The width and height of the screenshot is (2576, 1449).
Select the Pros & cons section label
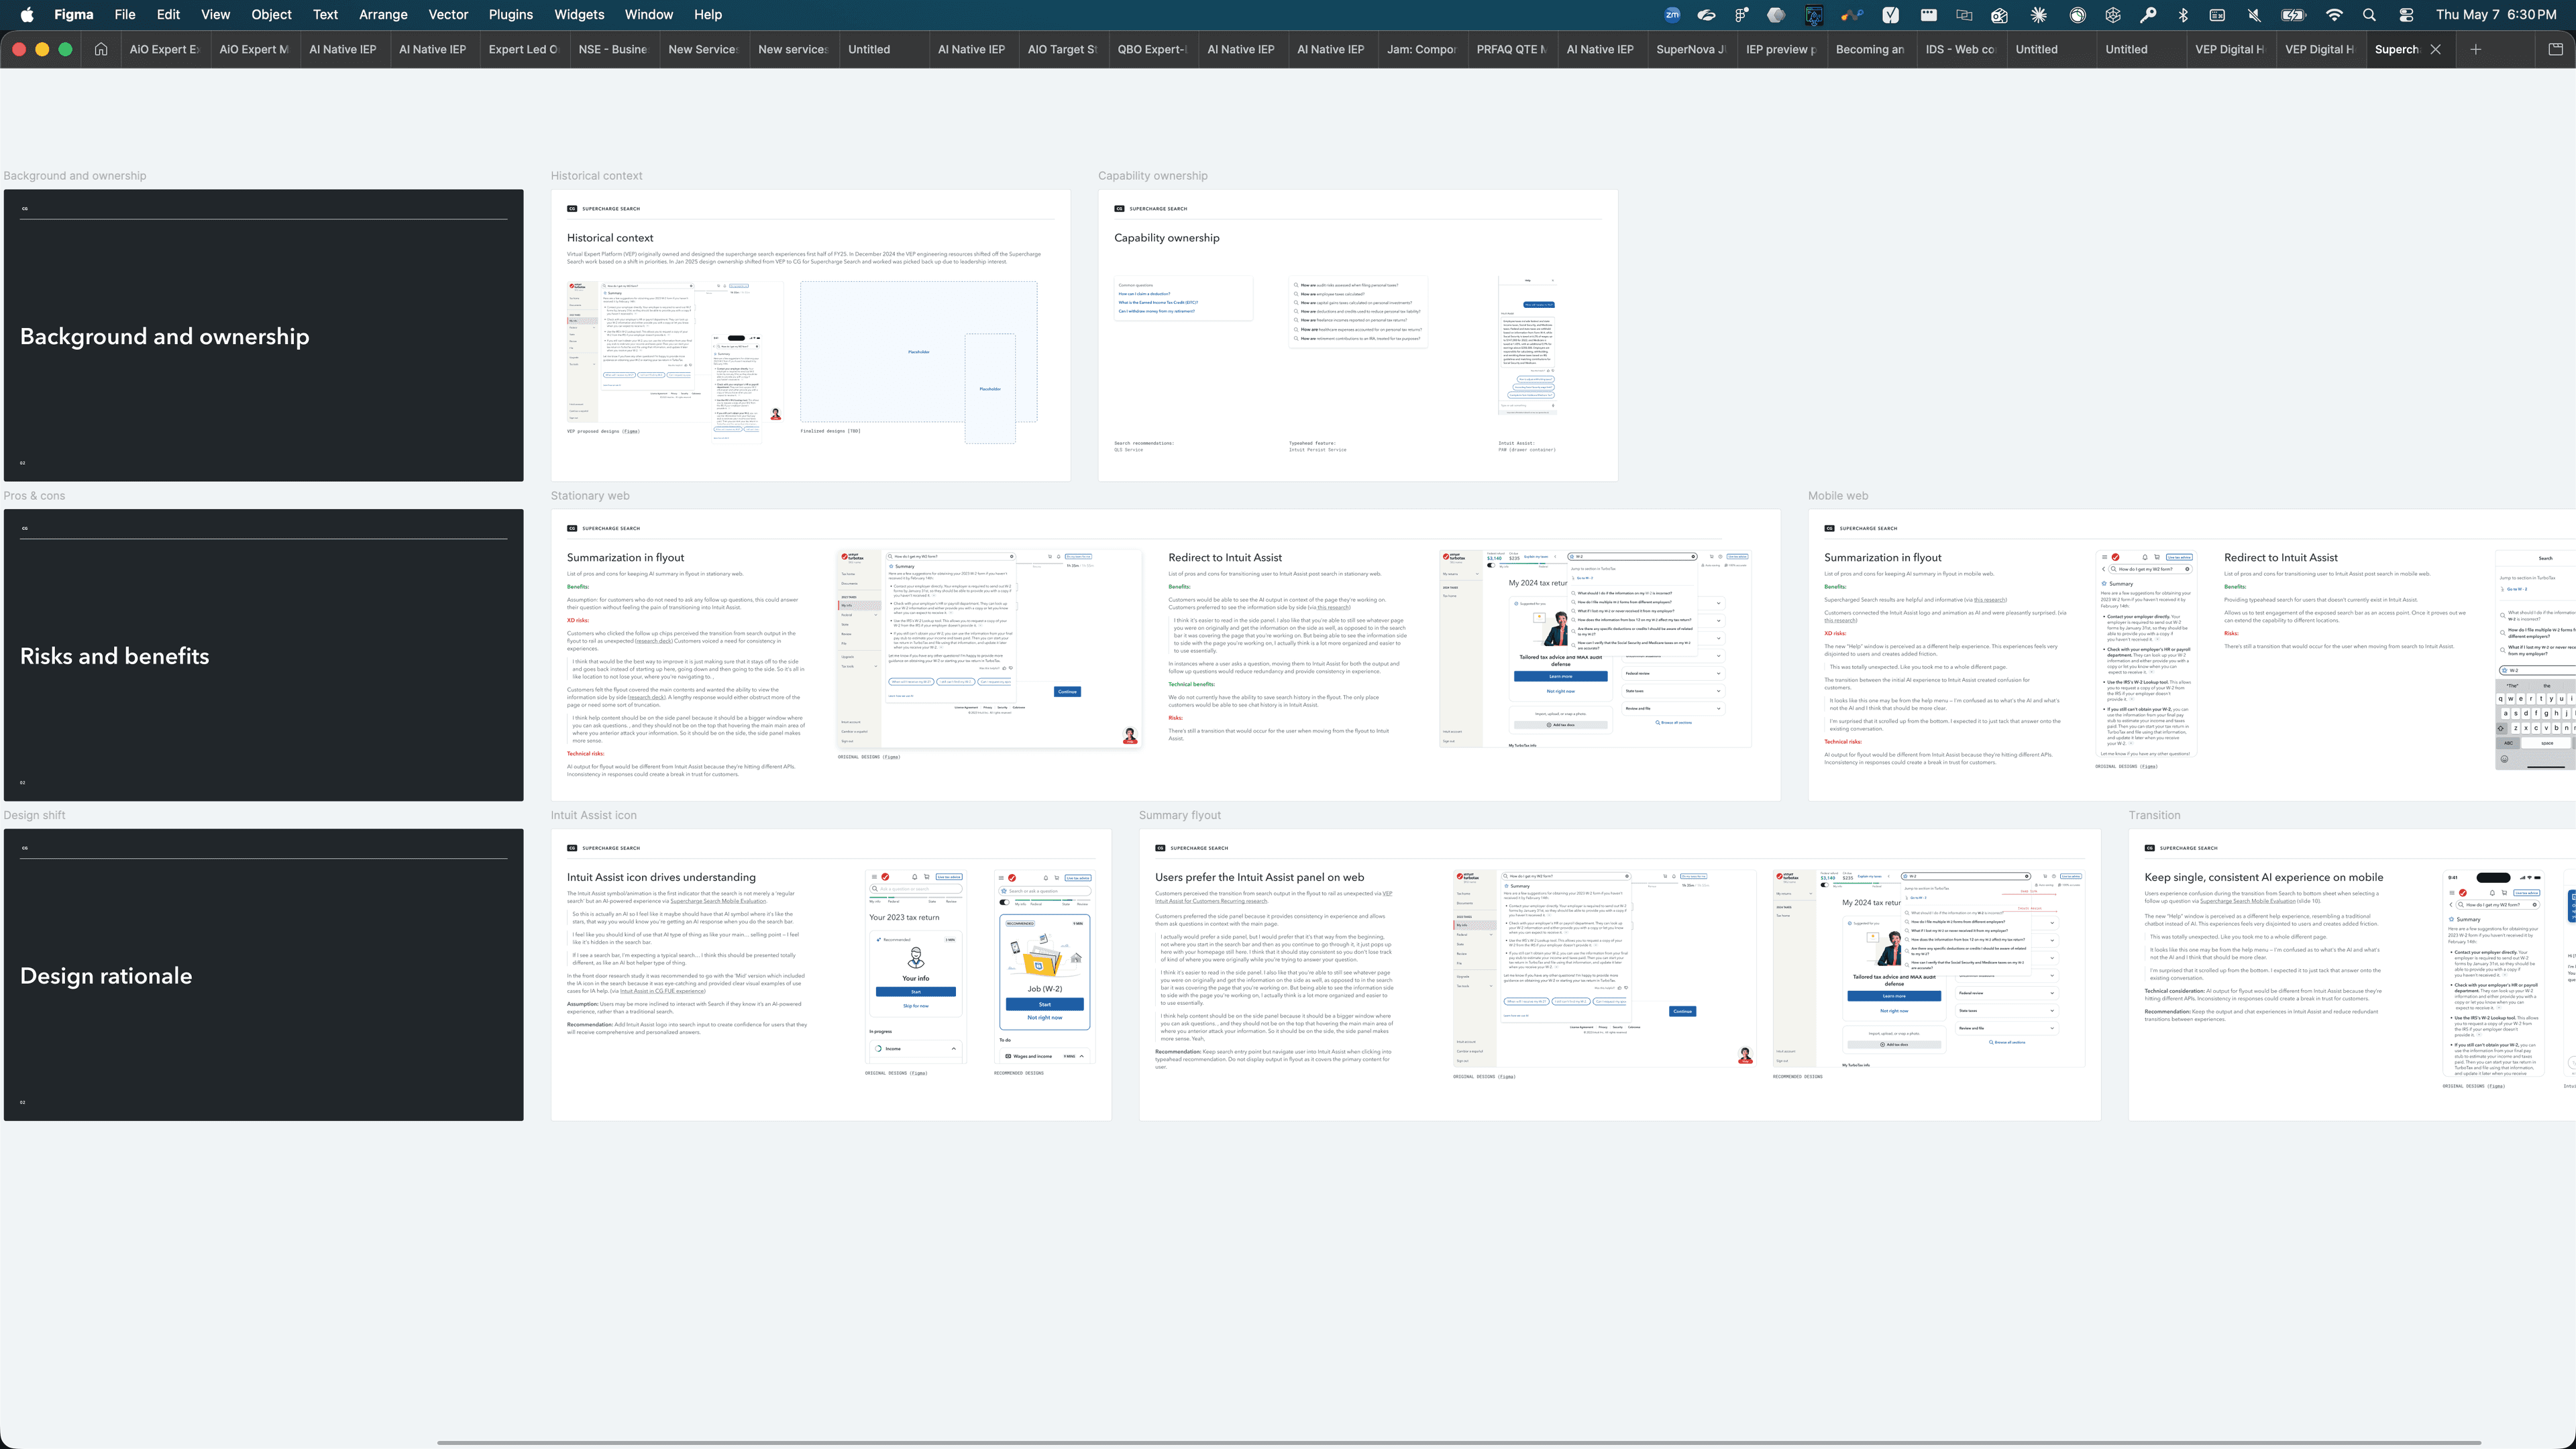[x=34, y=496]
